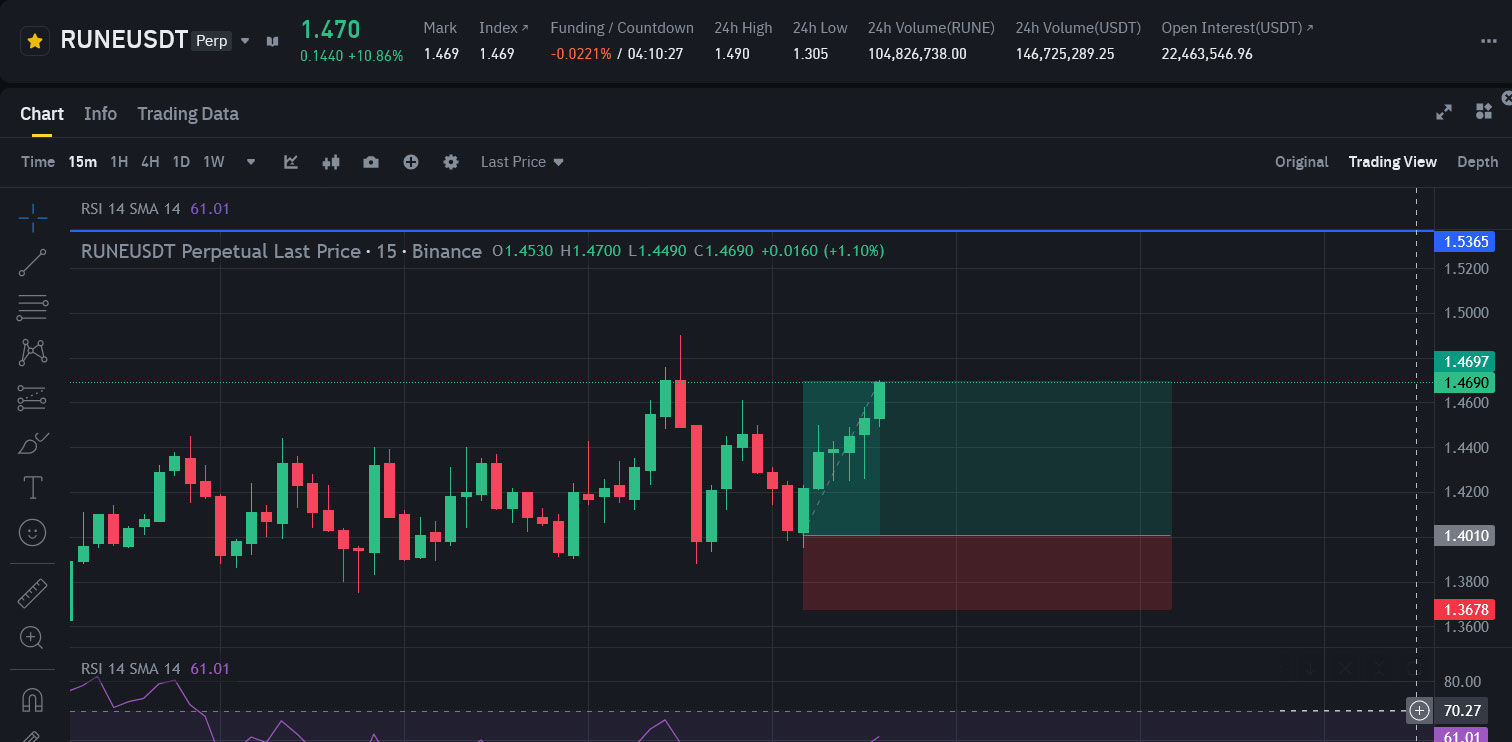This screenshot has height=742, width=1512.
Task: Click the RSI 14 SMA 14 legend in the lower pane
Action: 155,669
